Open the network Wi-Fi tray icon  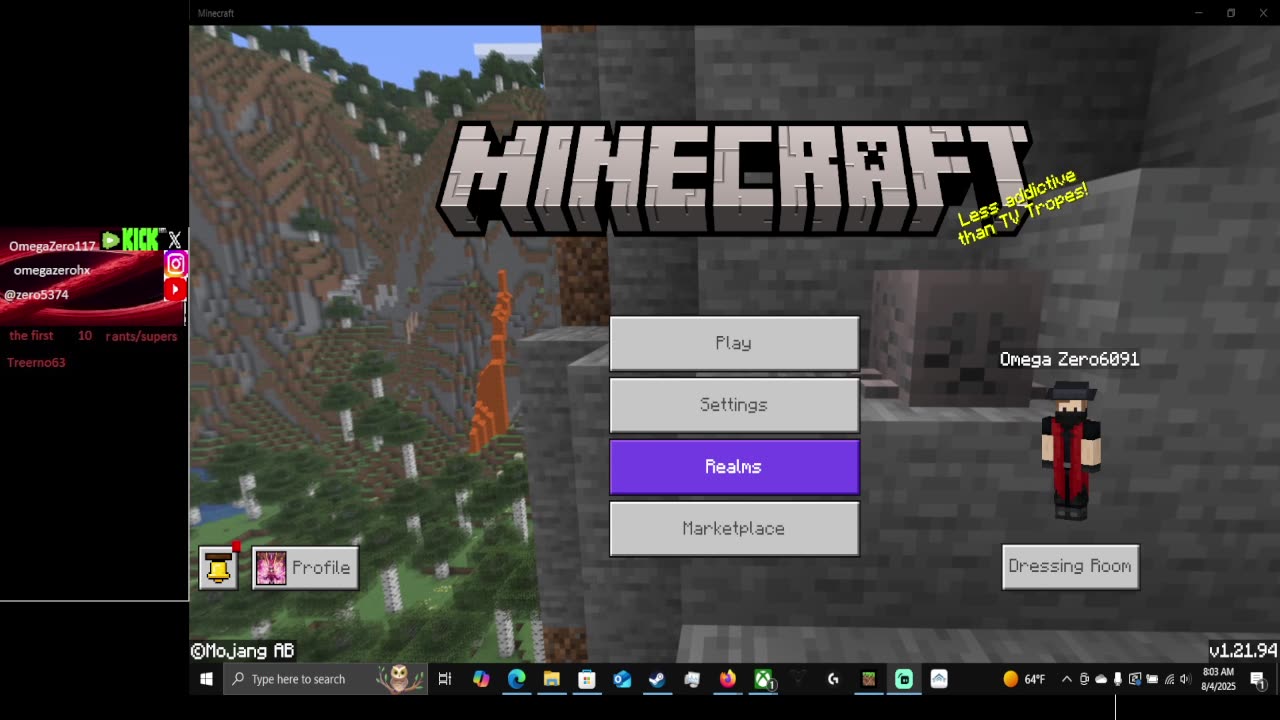point(1169,679)
